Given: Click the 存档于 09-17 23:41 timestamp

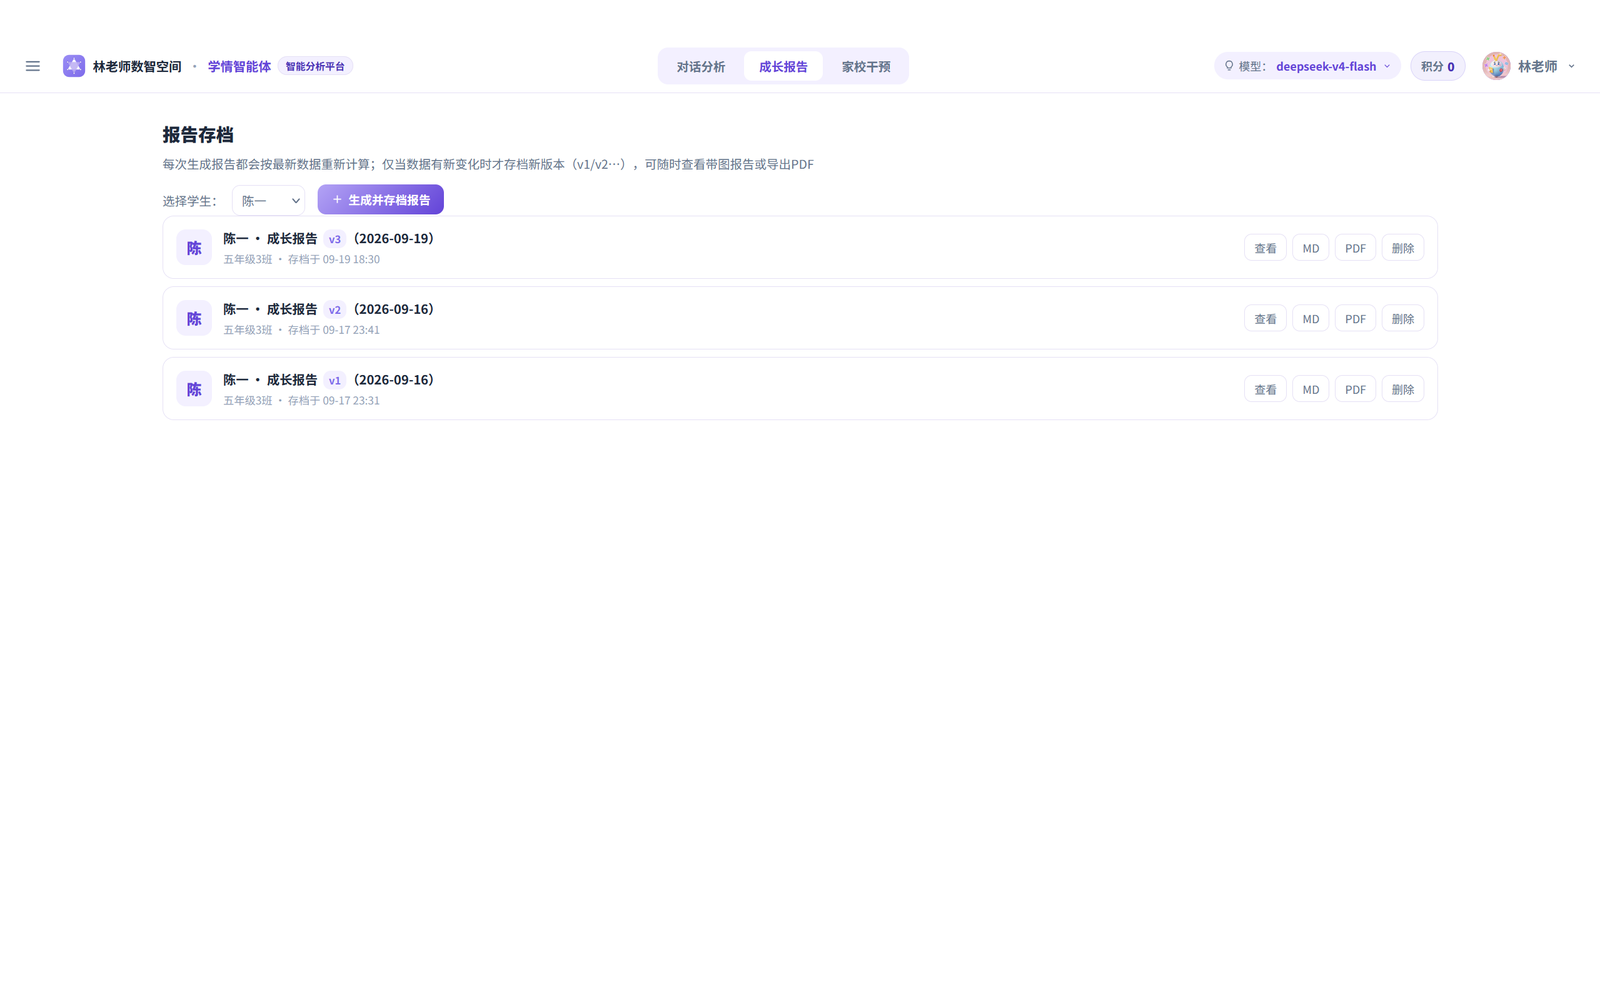Looking at the screenshot, I should (x=334, y=330).
